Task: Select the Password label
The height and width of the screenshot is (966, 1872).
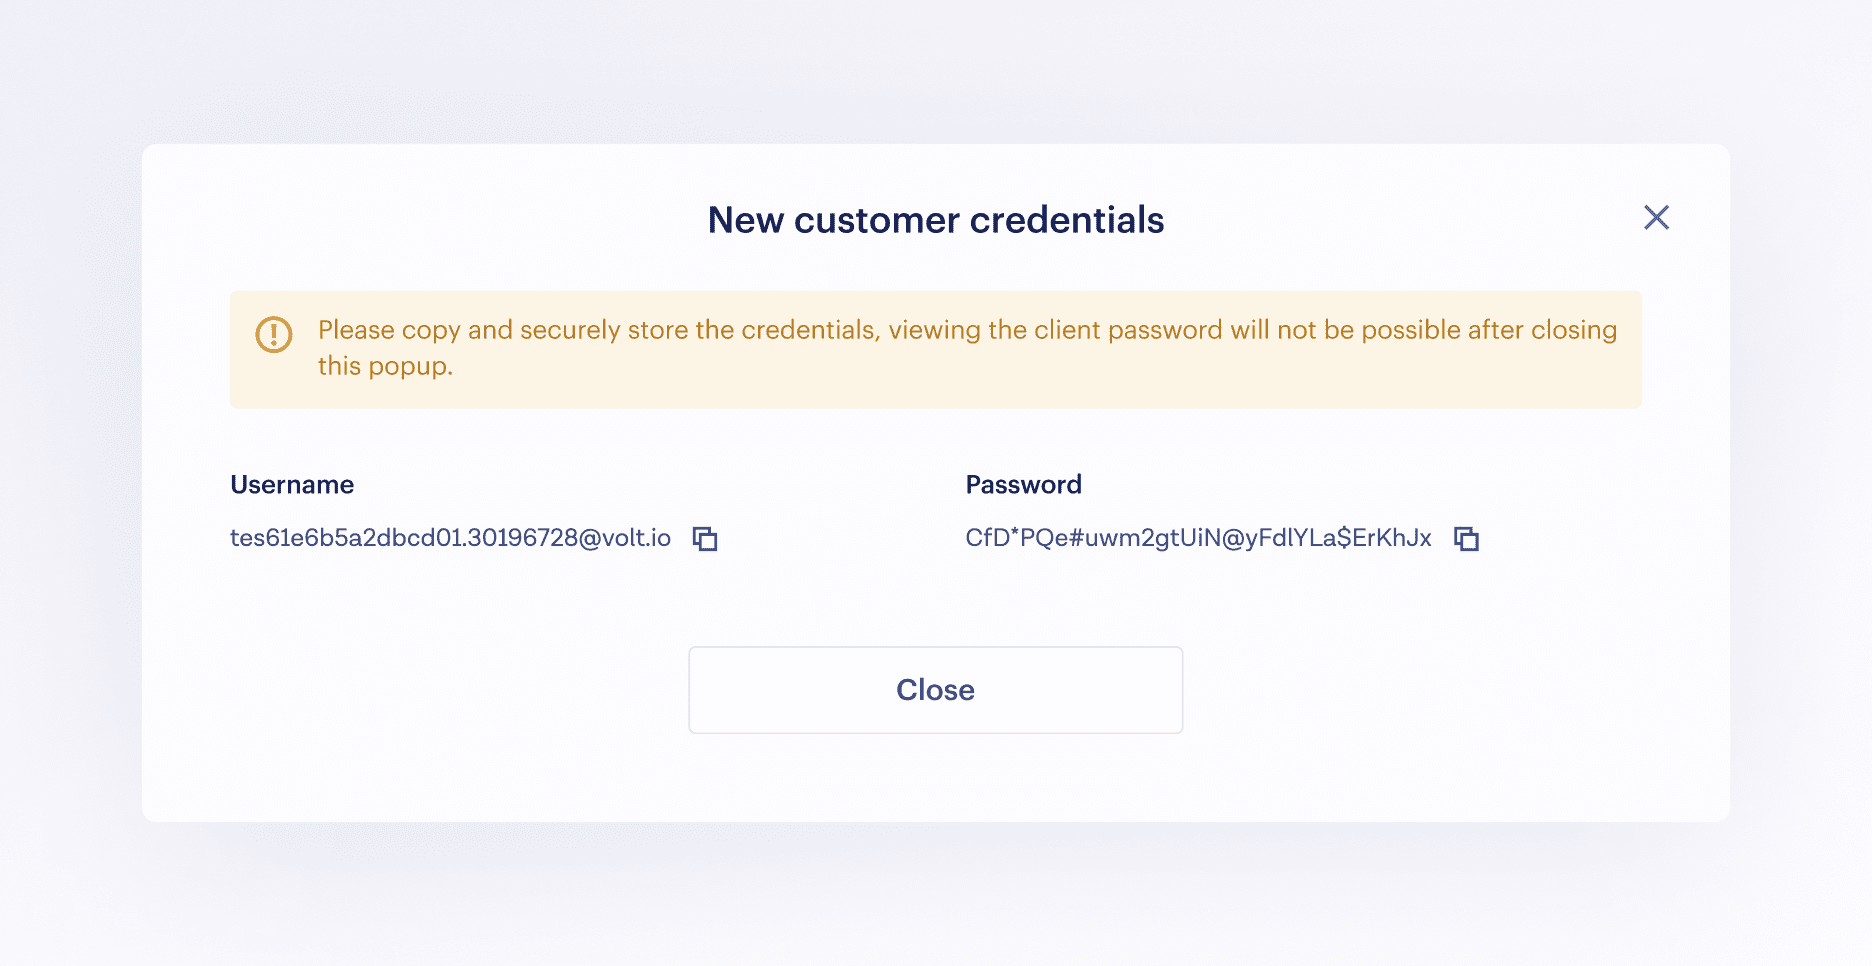Action: pos(1023,485)
